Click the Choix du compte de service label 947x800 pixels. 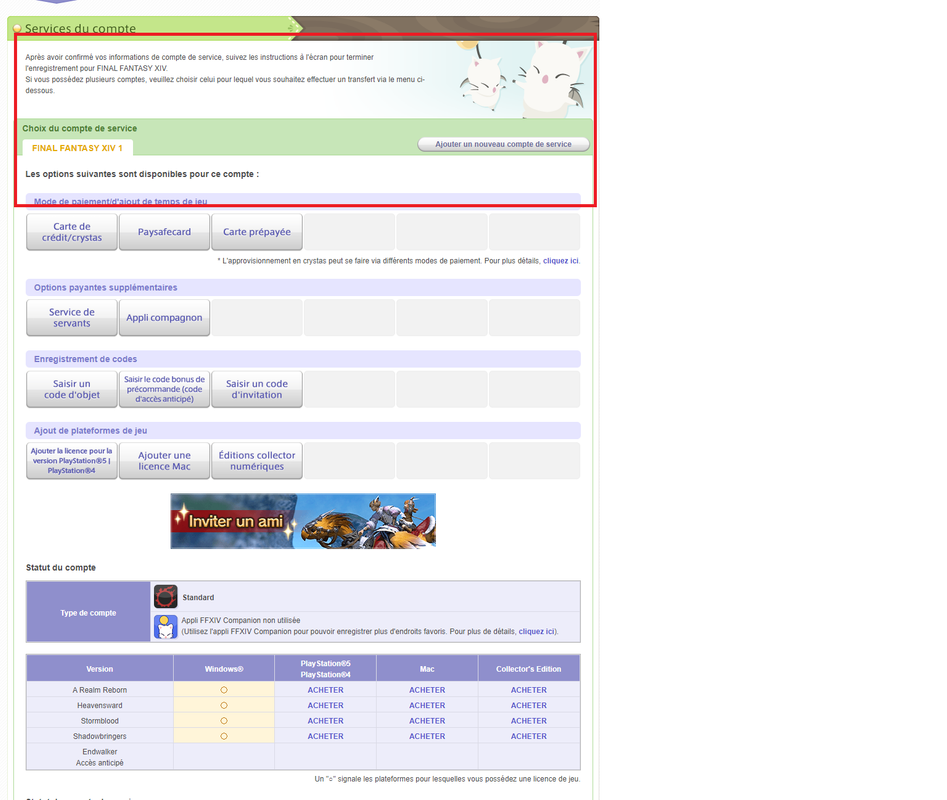(80, 128)
